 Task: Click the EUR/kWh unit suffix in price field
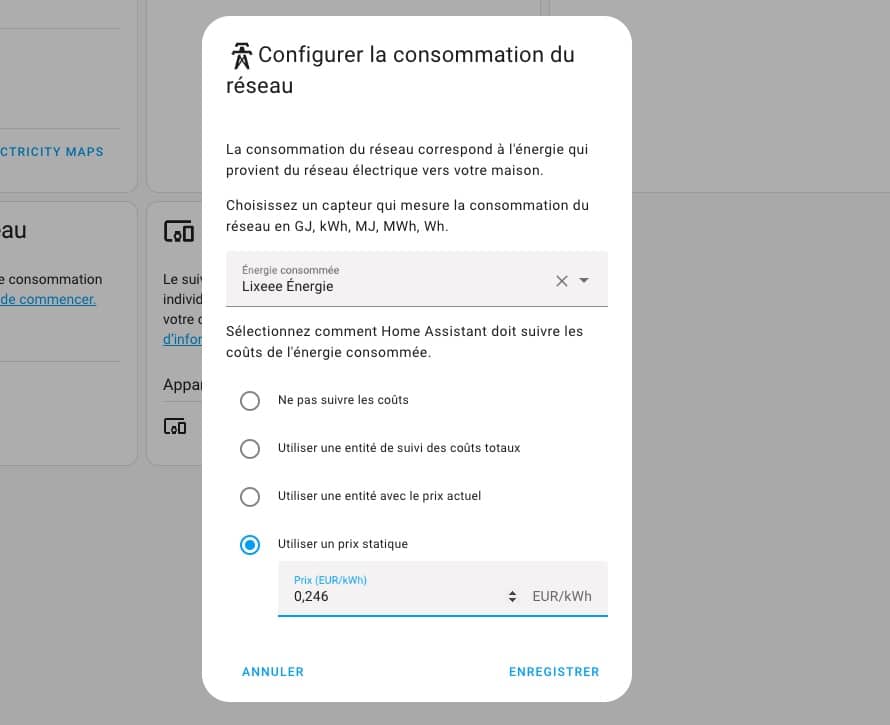coord(562,596)
